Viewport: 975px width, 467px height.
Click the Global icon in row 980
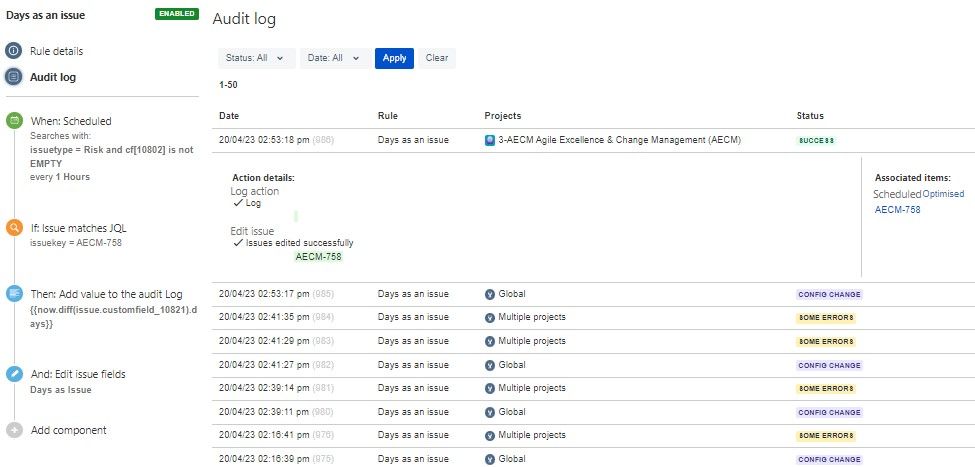point(490,412)
